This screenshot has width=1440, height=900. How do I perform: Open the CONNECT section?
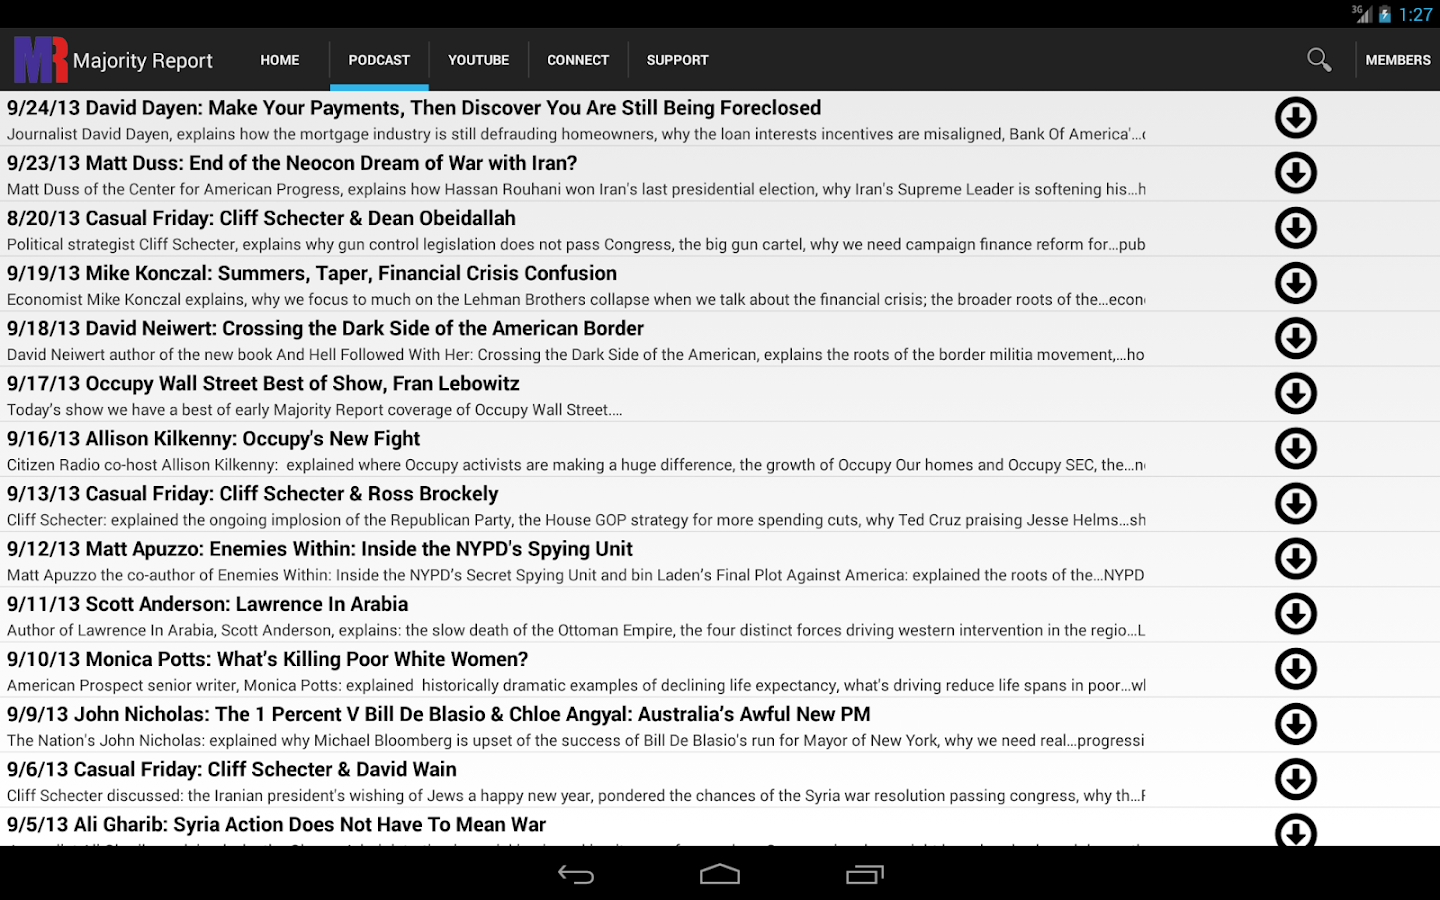coord(577,59)
